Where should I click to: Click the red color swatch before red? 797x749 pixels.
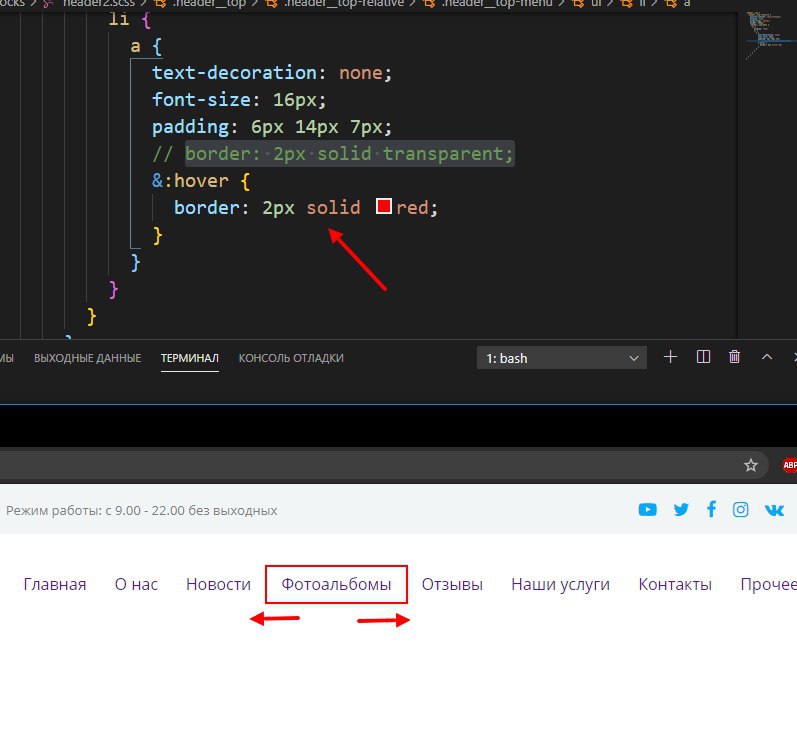point(383,206)
